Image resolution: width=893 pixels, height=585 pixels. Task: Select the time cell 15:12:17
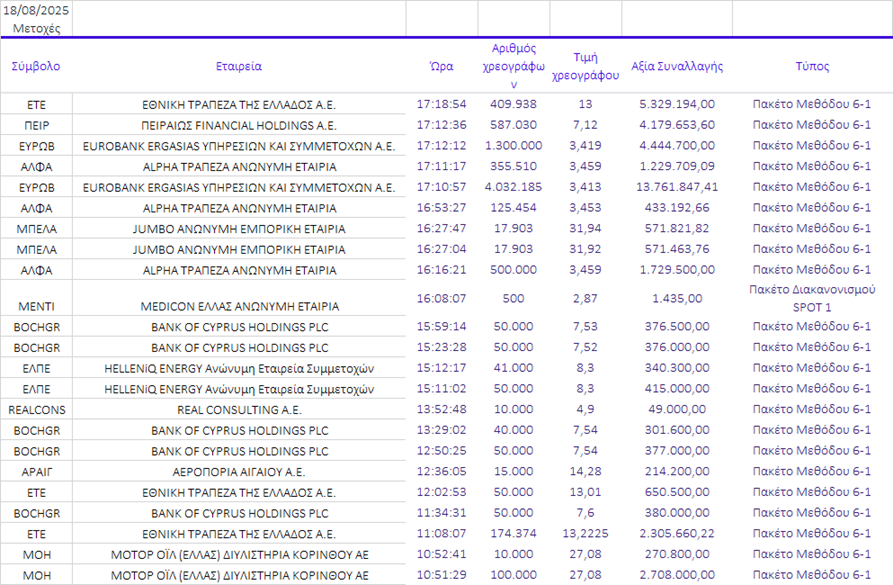[x=441, y=368]
